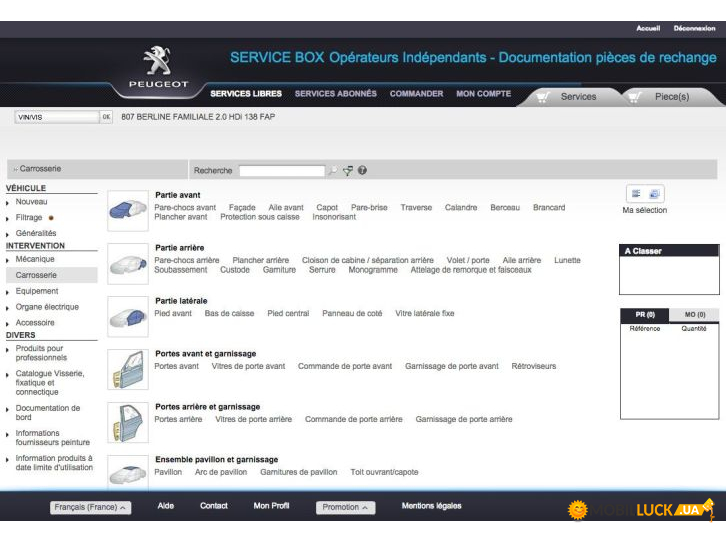Switch to the MO (0) tab
Viewport: 726px width, 542px height.
click(x=694, y=314)
